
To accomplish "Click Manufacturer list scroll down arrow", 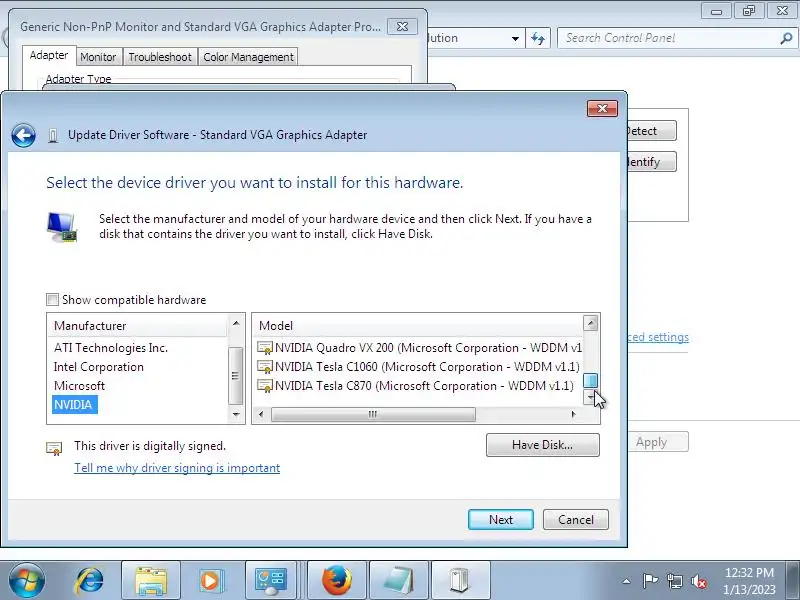I will click(x=236, y=414).
